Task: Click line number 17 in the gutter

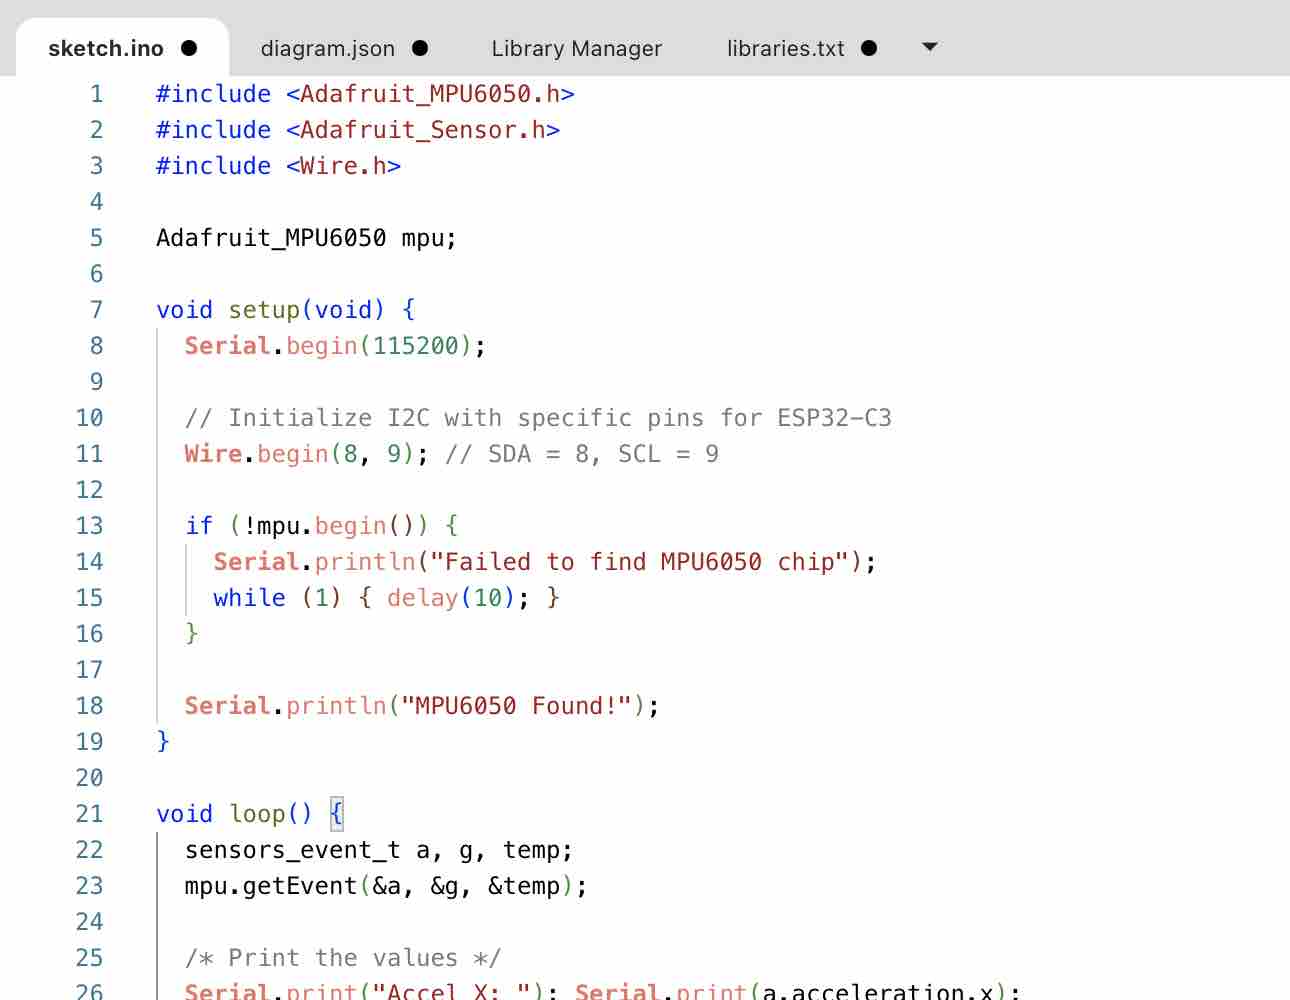Action: pyautogui.click(x=89, y=670)
